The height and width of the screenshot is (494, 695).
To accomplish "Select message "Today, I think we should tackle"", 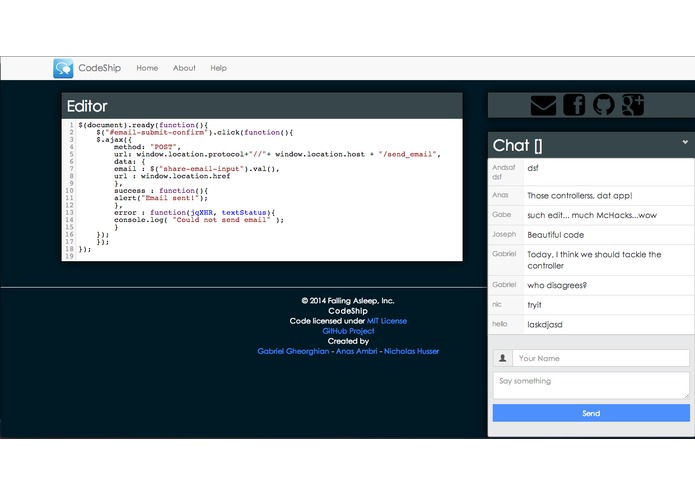I will (x=594, y=260).
